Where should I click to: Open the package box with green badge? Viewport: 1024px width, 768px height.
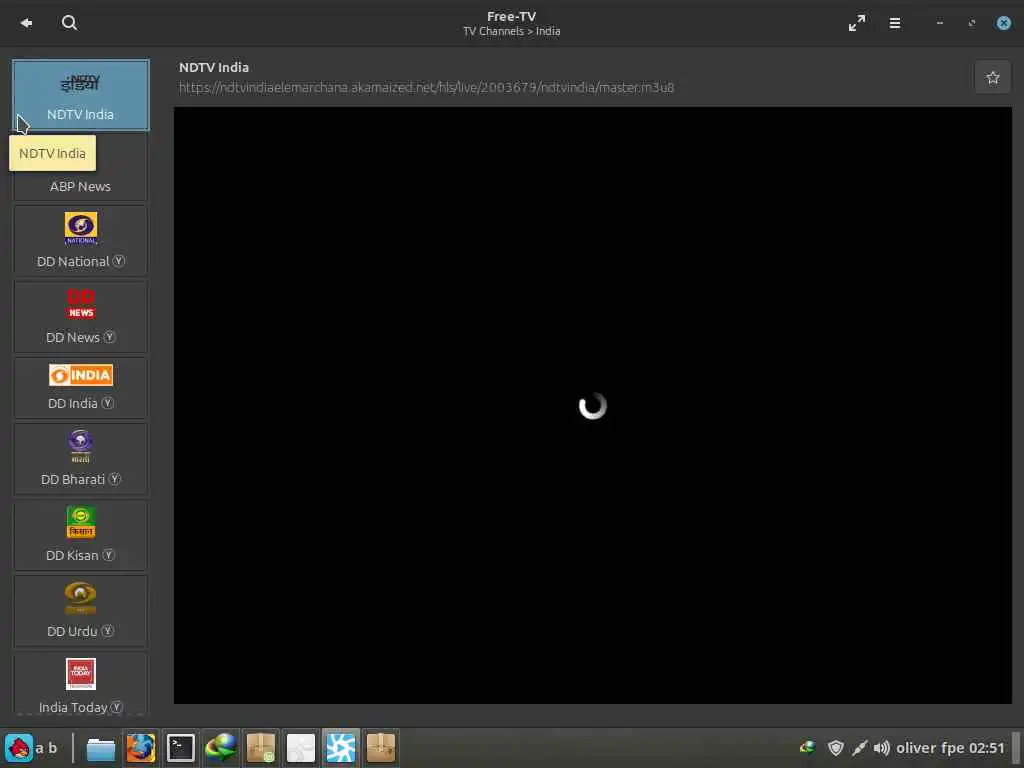(261, 748)
